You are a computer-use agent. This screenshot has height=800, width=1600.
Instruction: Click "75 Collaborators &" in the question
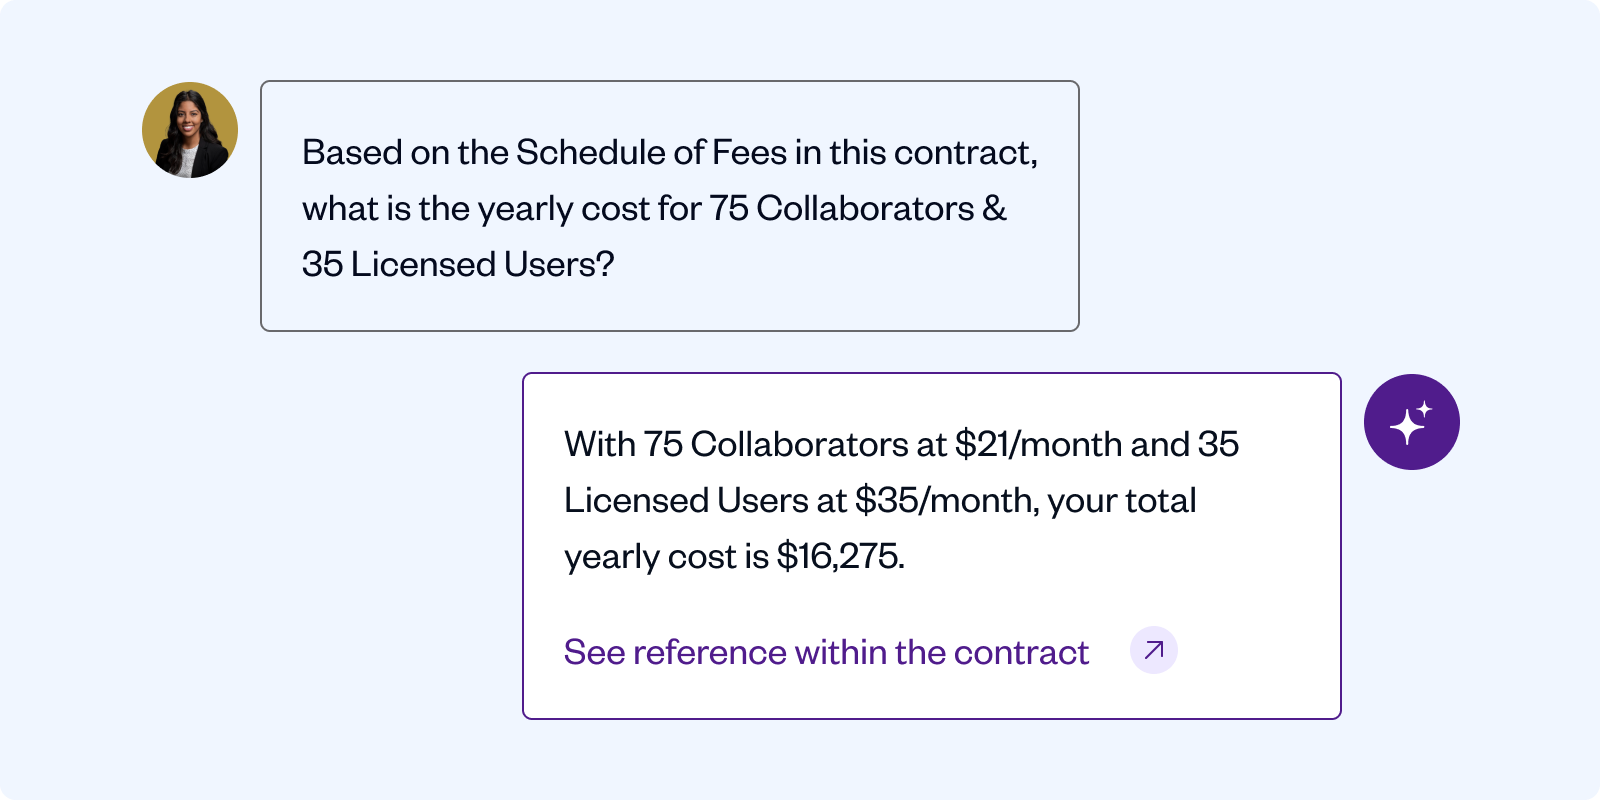pyautogui.click(x=858, y=208)
